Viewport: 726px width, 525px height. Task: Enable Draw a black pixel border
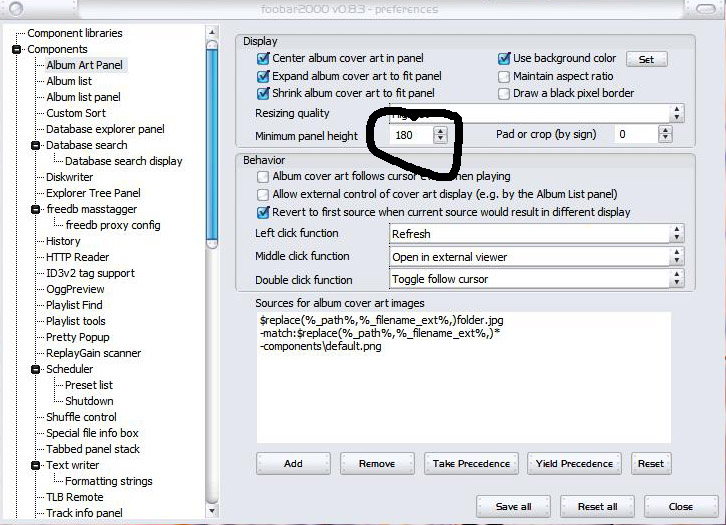coord(504,94)
